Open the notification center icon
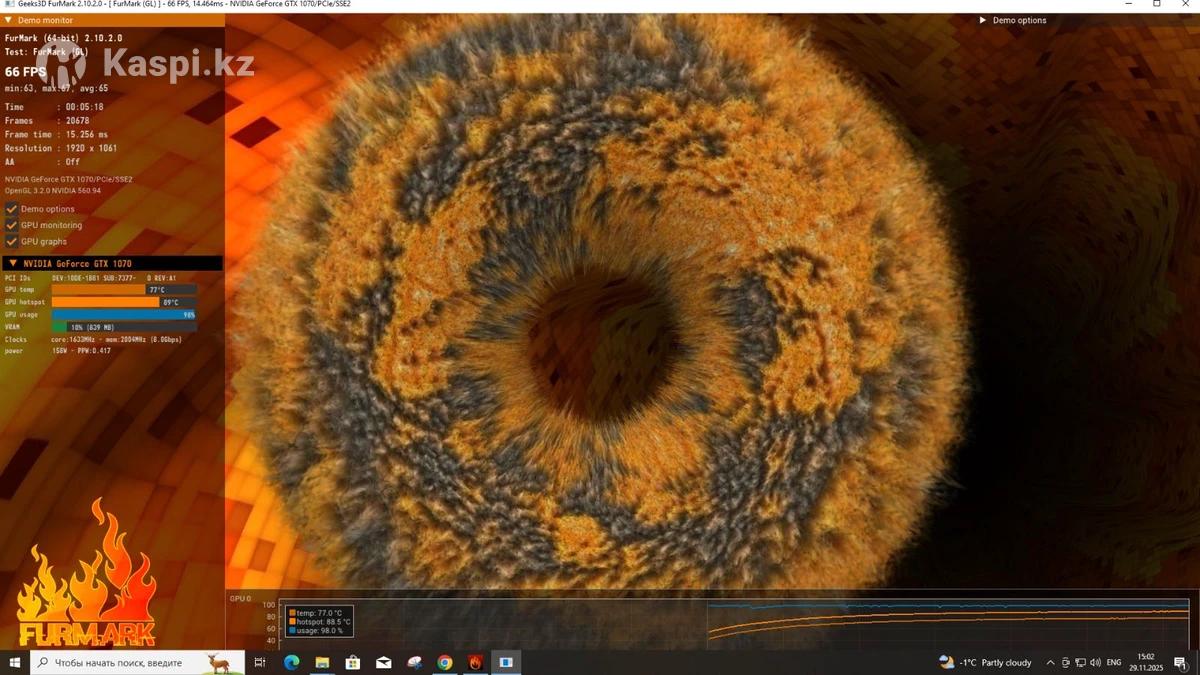Image resolution: width=1200 pixels, height=675 pixels. pyautogui.click(x=1180, y=662)
